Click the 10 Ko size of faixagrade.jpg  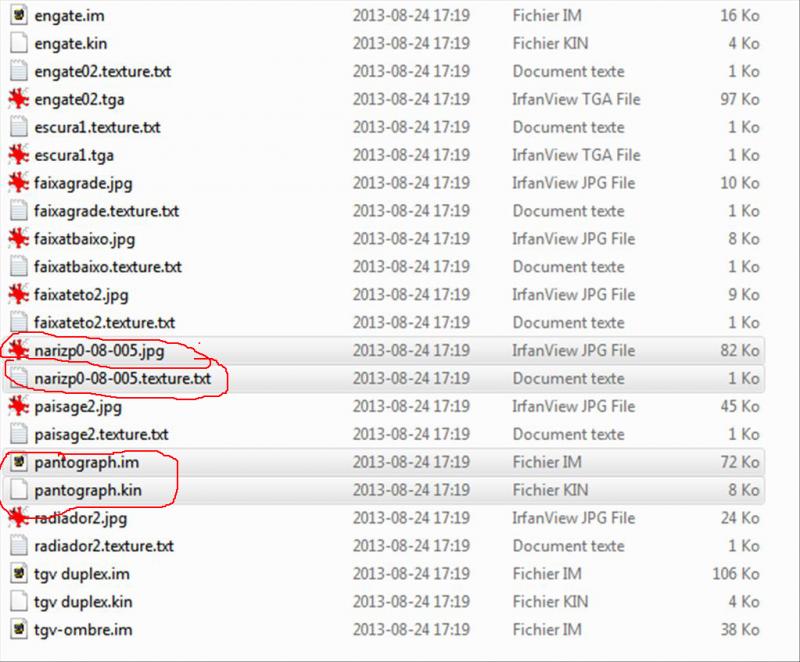(x=740, y=183)
